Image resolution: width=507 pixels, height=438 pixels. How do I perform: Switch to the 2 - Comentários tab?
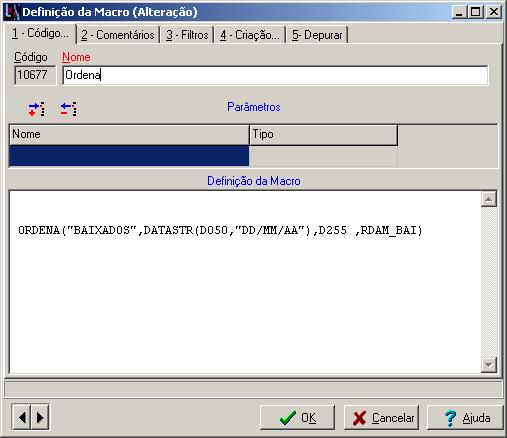[118, 35]
